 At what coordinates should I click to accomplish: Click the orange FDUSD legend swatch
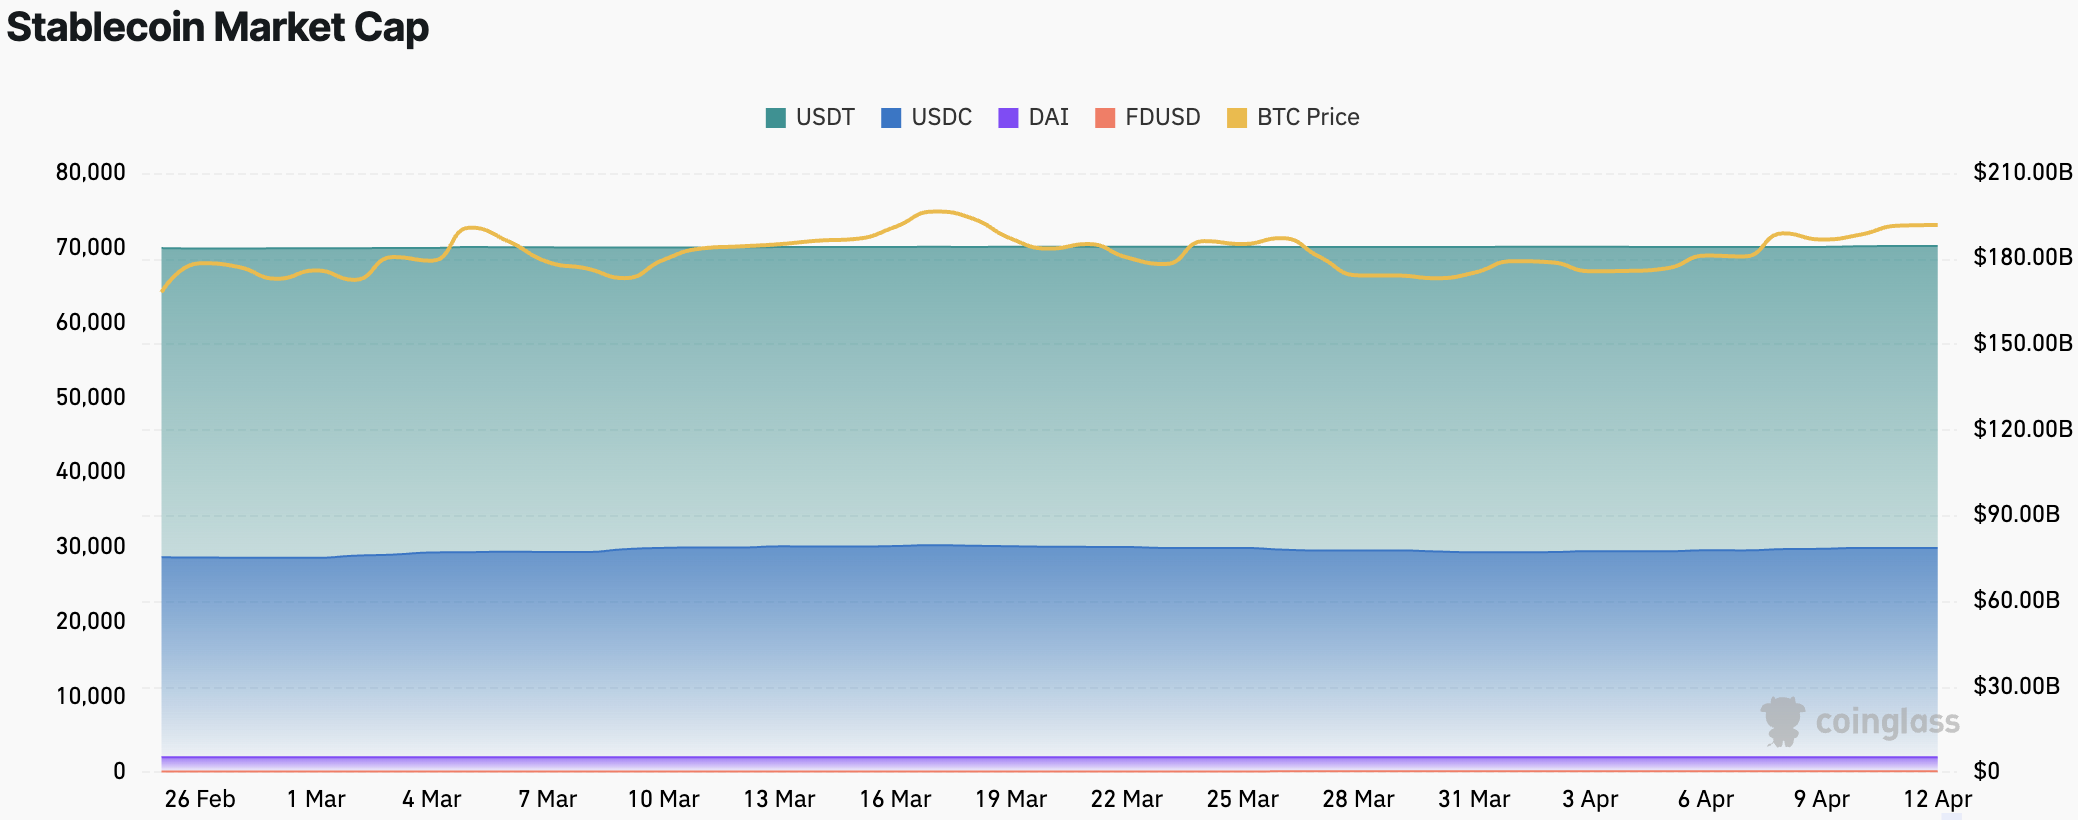point(1105,118)
